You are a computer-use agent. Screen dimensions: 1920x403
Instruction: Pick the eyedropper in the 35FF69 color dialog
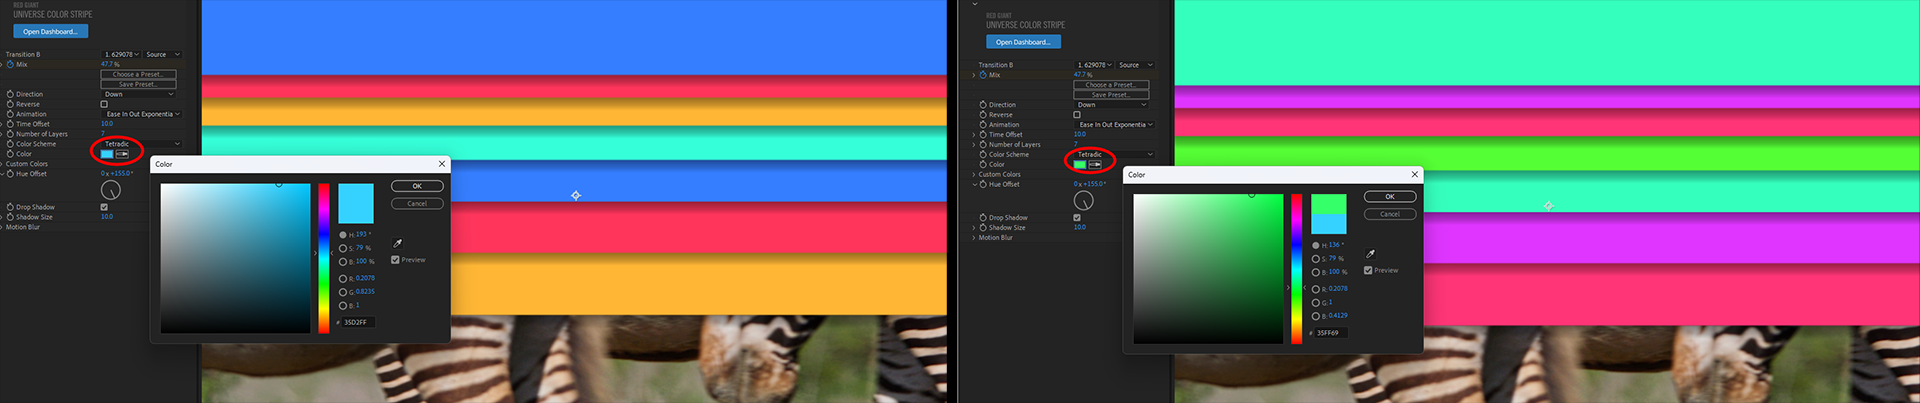pyautogui.click(x=1370, y=254)
